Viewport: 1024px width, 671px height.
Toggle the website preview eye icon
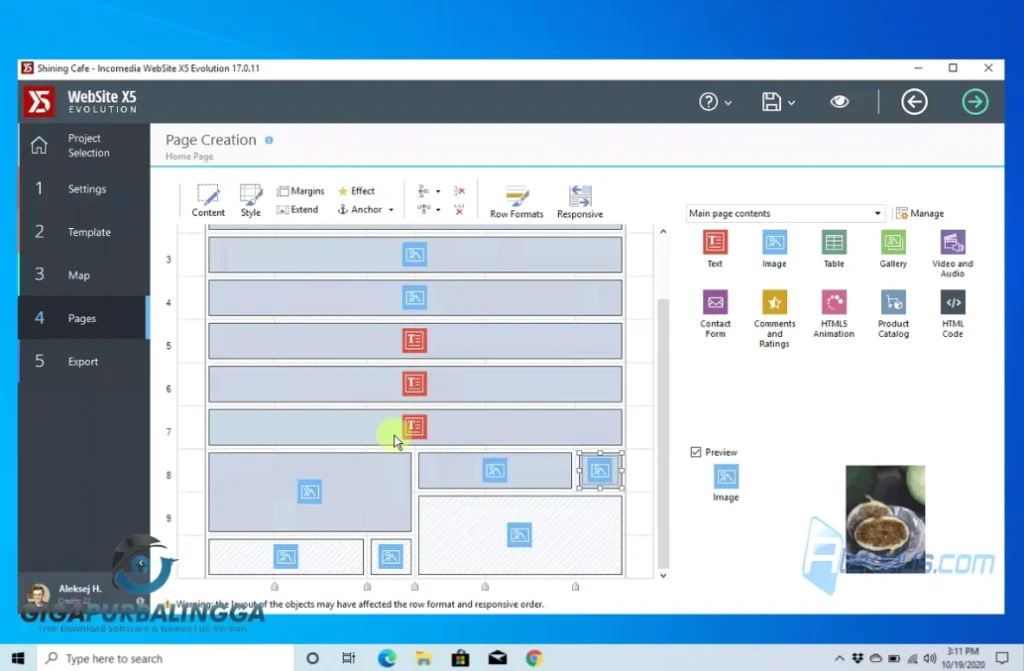point(839,102)
